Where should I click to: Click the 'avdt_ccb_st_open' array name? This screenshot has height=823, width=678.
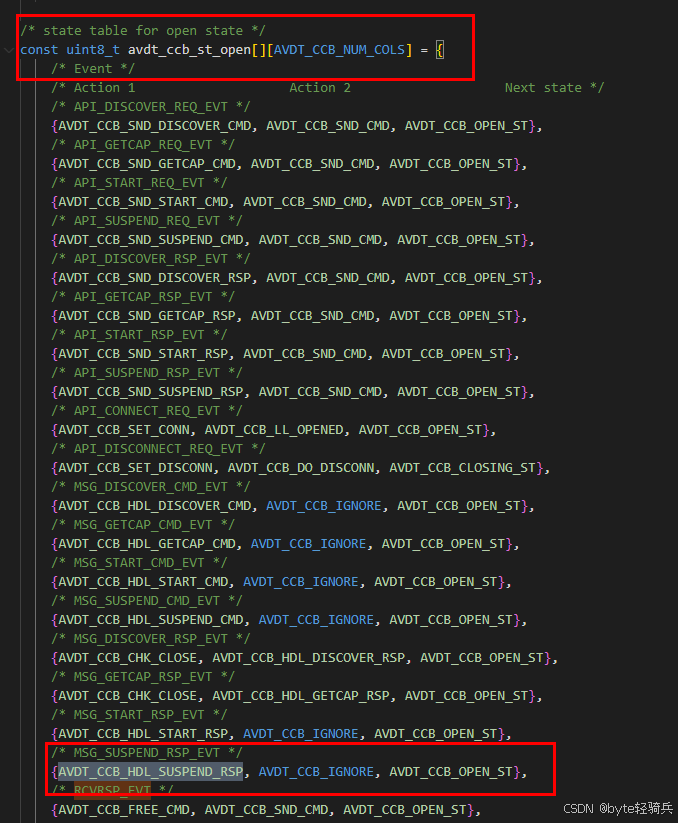tap(189, 50)
